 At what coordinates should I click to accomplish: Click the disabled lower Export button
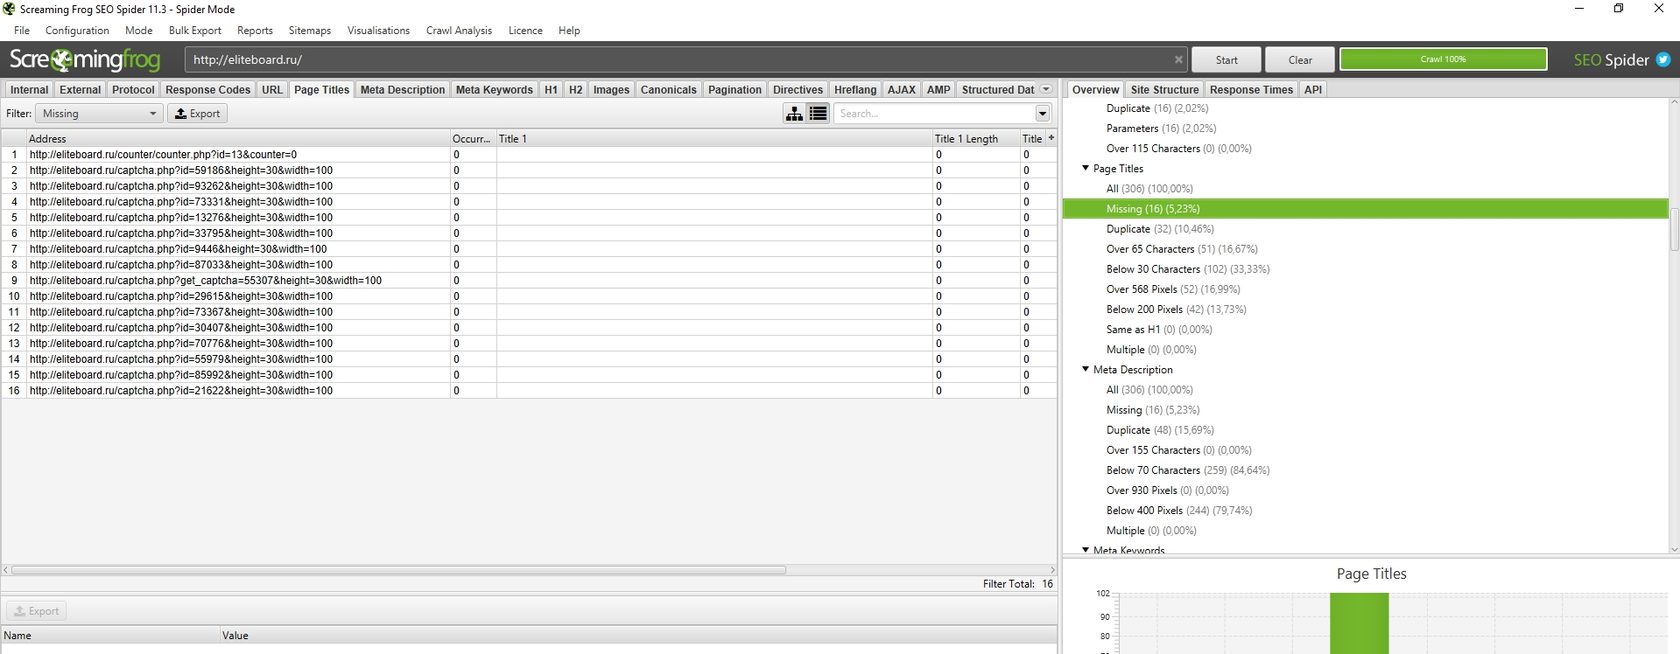36,611
